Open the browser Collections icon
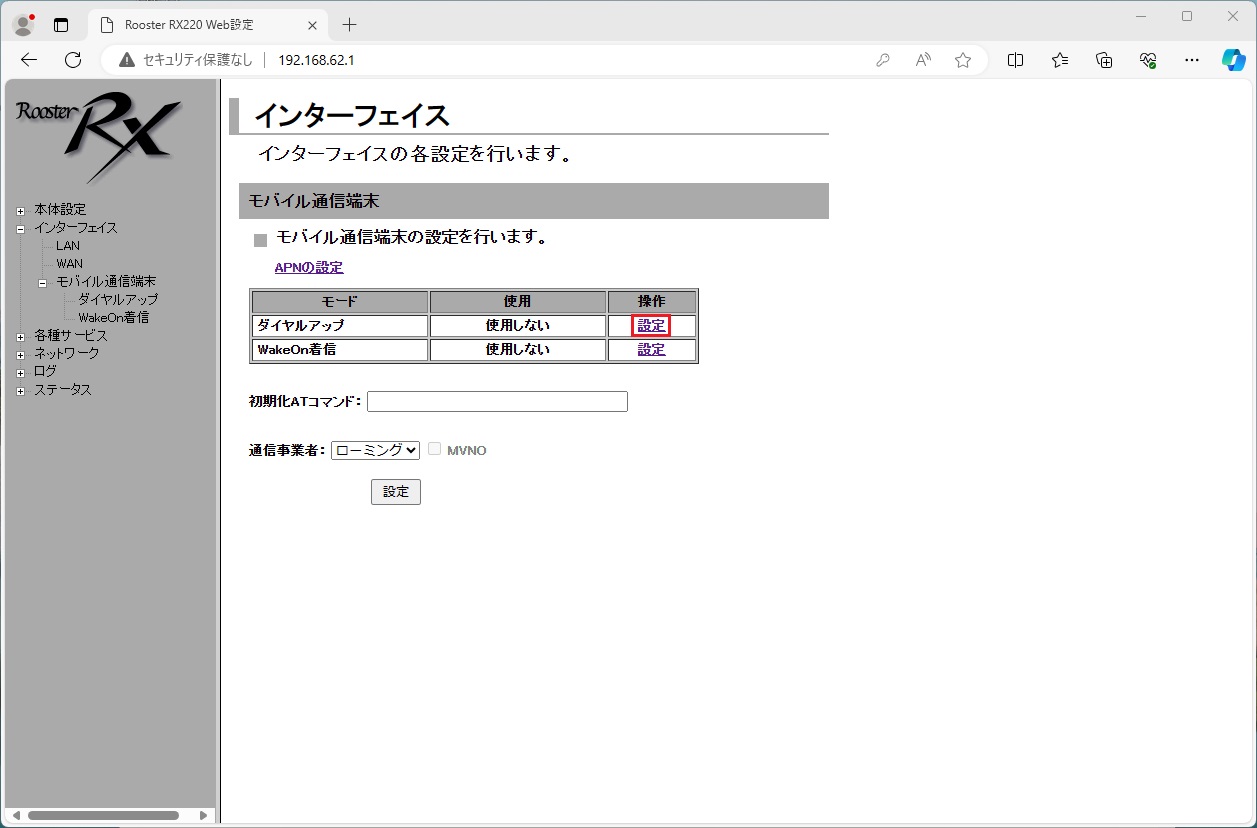Image resolution: width=1257 pixels, height=828 pixels. 1104,60
